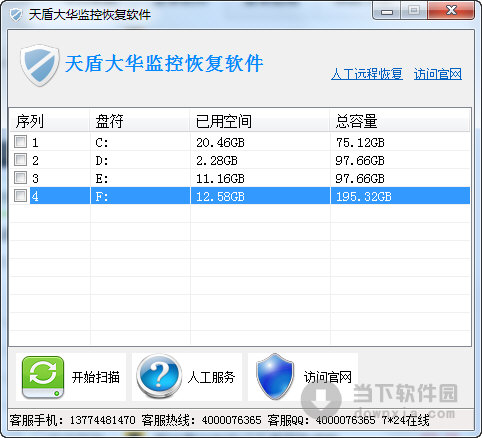This screenshot has height=438, width=482.
Task: Click the 97.66GB capacity in row D:
Action: tap(360, 161)
